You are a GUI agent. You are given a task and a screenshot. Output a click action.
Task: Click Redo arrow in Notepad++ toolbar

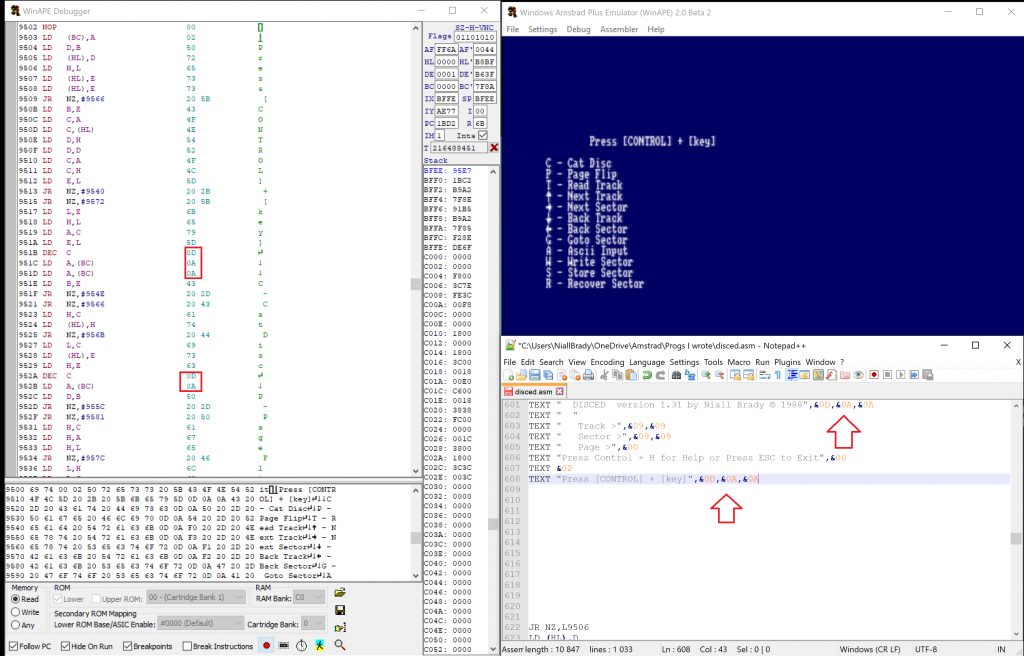tap(660, 375)
